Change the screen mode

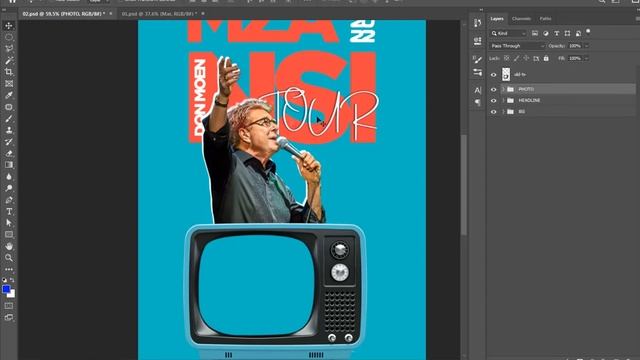(9, 317)
